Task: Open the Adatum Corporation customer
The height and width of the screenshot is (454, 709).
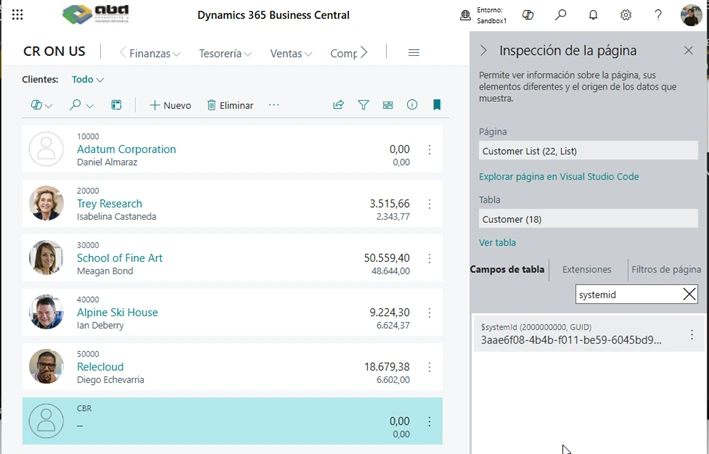Action: click(126, 149)
